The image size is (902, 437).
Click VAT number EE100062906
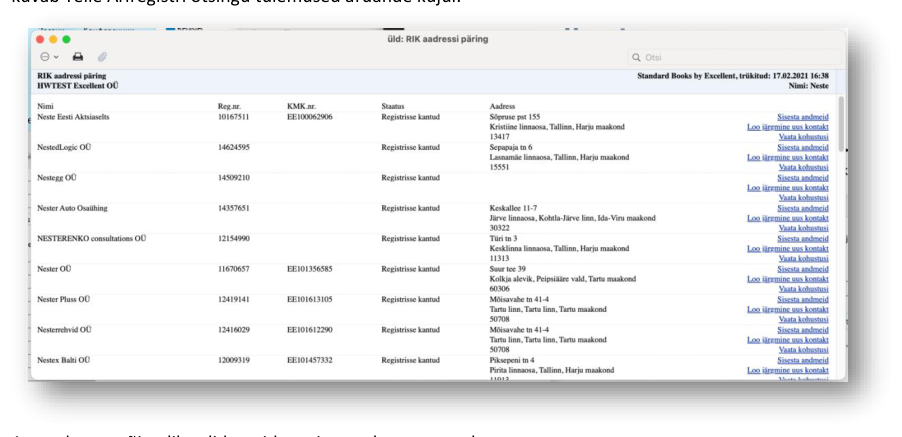tap(309, 117)
